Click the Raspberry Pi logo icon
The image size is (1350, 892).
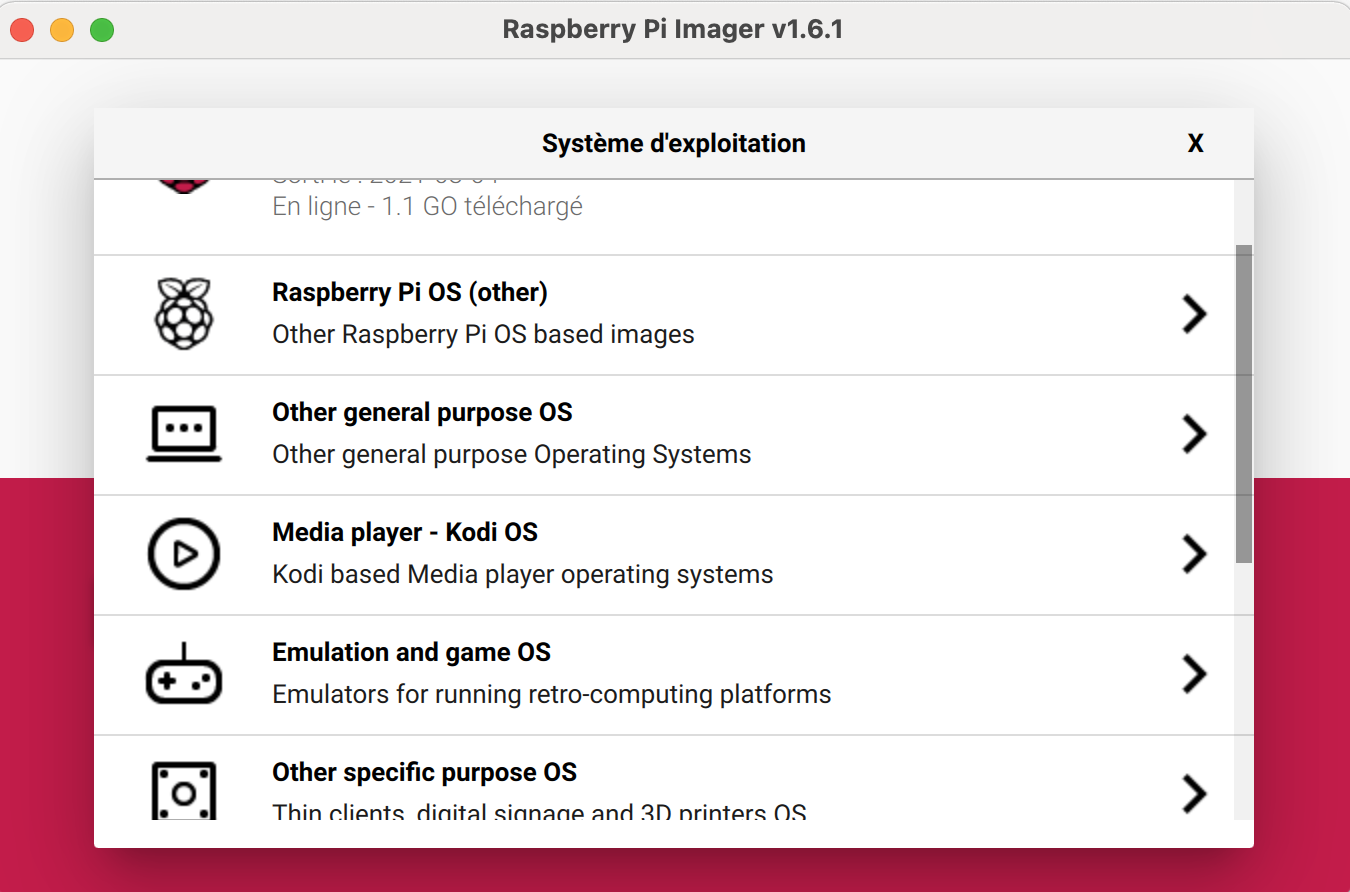click(184, 313)
